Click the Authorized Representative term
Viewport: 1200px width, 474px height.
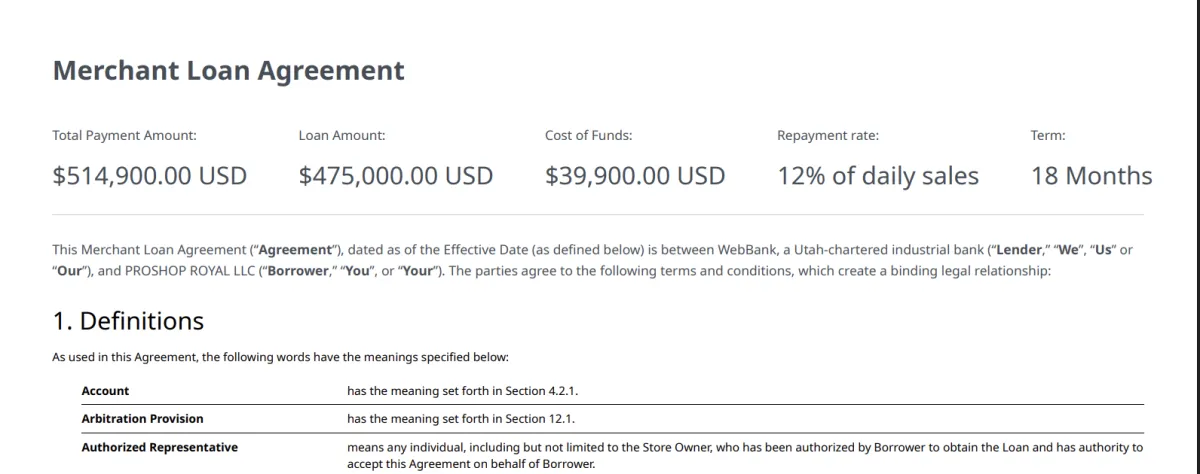[159, 447]
